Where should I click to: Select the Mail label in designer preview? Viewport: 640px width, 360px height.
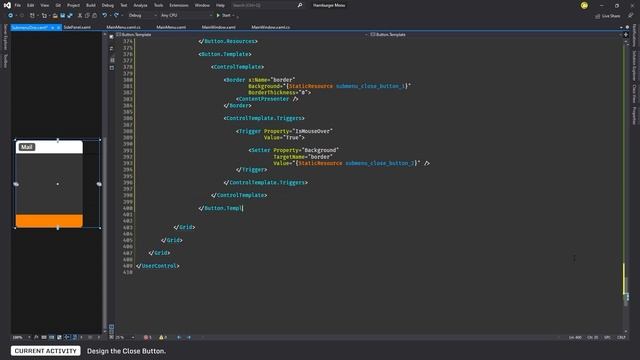click(x=27, y=147)
